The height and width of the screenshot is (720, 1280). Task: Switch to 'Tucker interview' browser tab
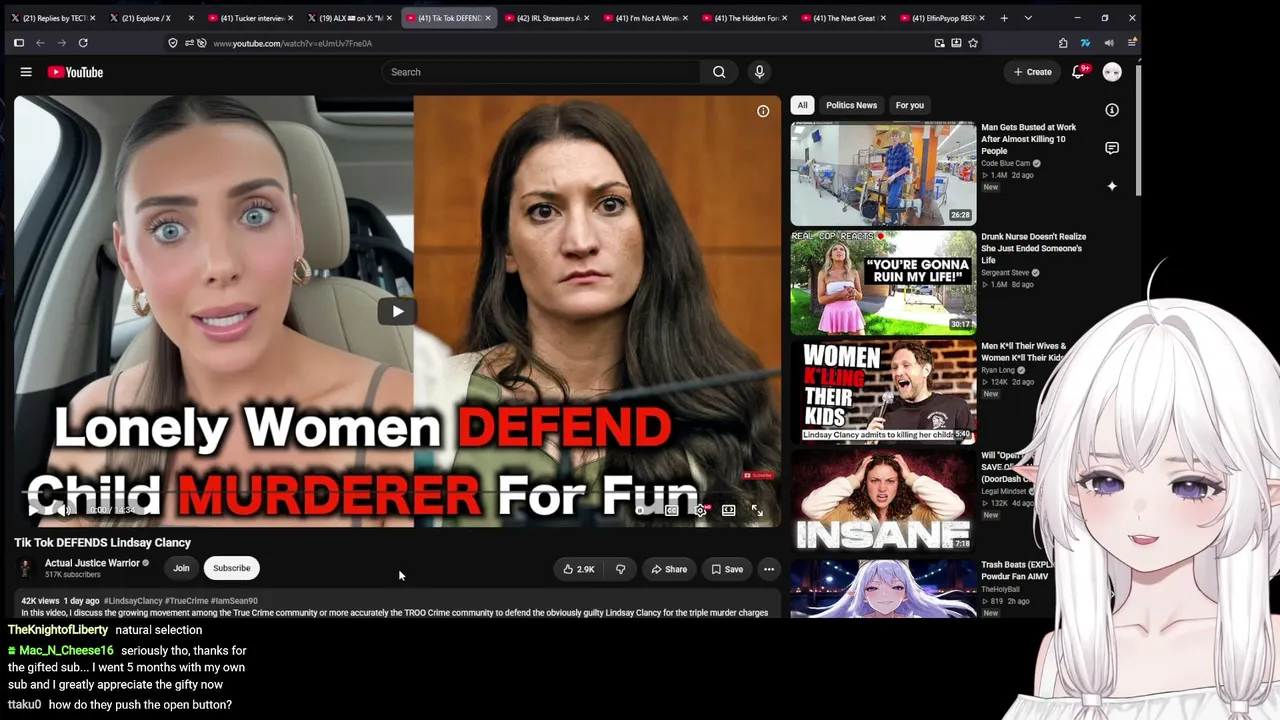point(250,18)
